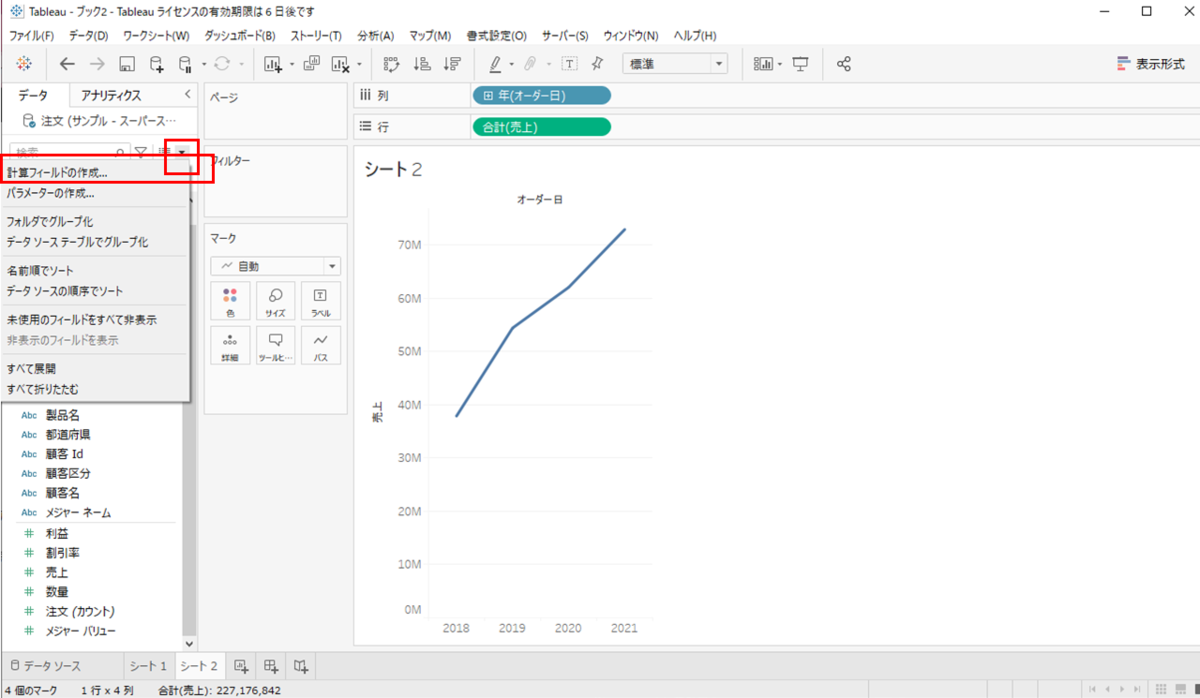Image resolution: width=1200 pixels, height=698 pixels.
Task: Click the show/hide cards icon
Action: [x=765, y=63]
